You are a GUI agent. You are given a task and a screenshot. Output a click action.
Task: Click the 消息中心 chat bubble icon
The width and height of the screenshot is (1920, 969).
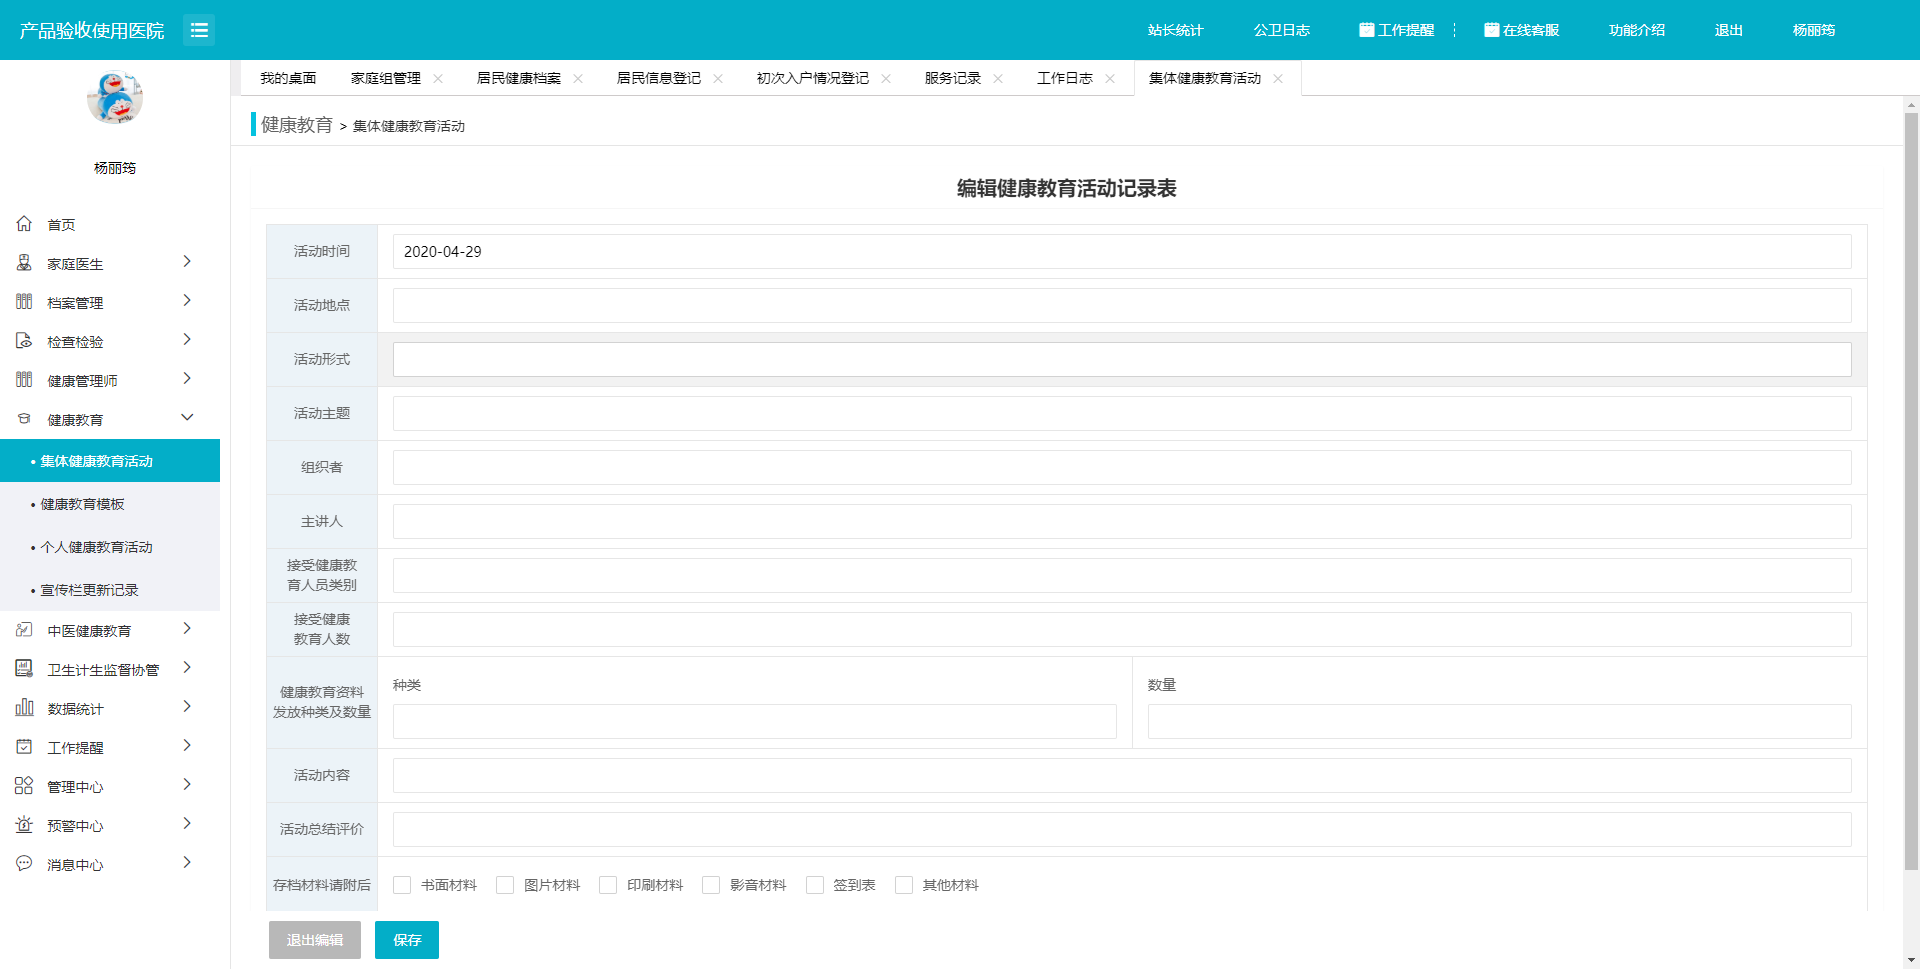coord(24,864)
